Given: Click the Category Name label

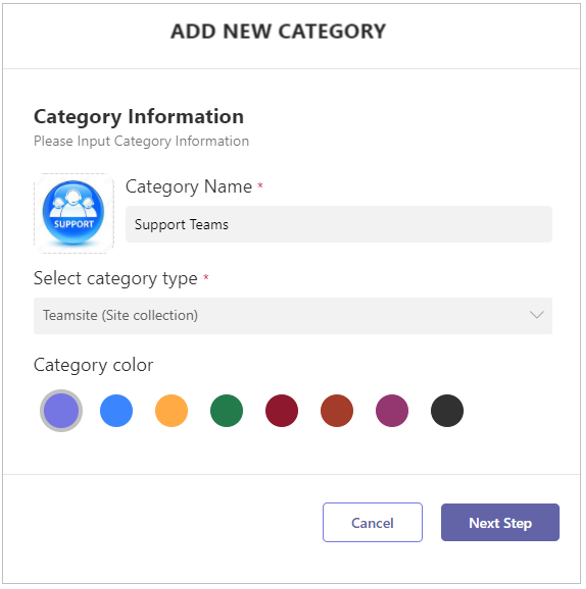Looking at the screenshot, I should [x=189, y=187].
